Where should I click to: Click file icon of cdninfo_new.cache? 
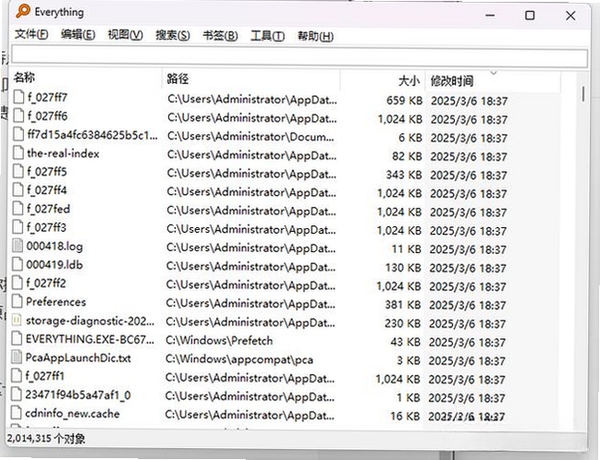tap(16, 413)
